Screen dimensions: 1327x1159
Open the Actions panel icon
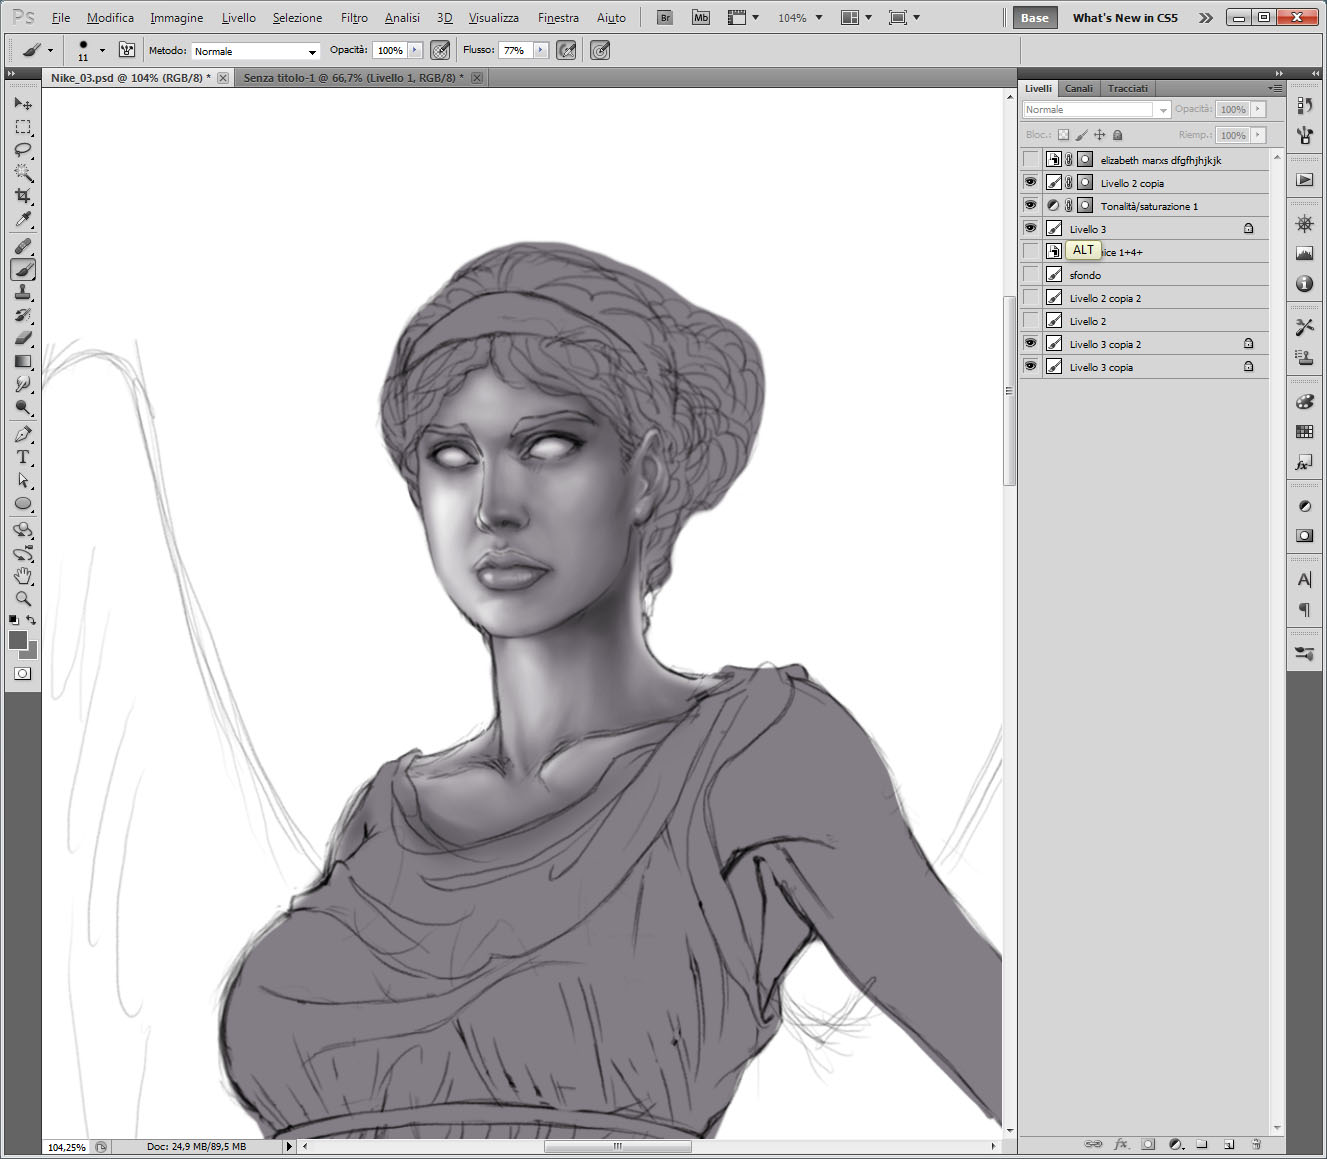(x=1304, y=180)
